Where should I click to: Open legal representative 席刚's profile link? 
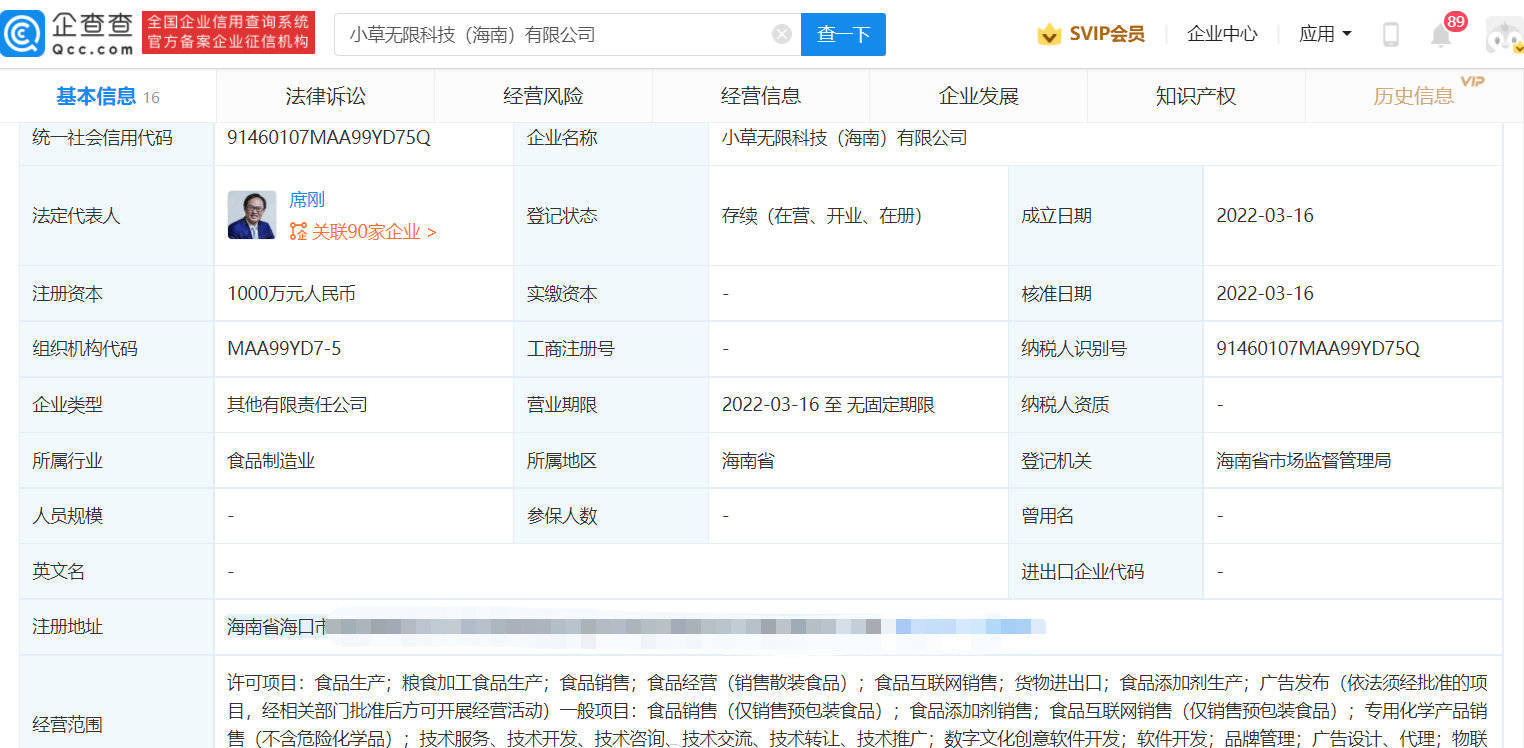[x=307, y=200]
